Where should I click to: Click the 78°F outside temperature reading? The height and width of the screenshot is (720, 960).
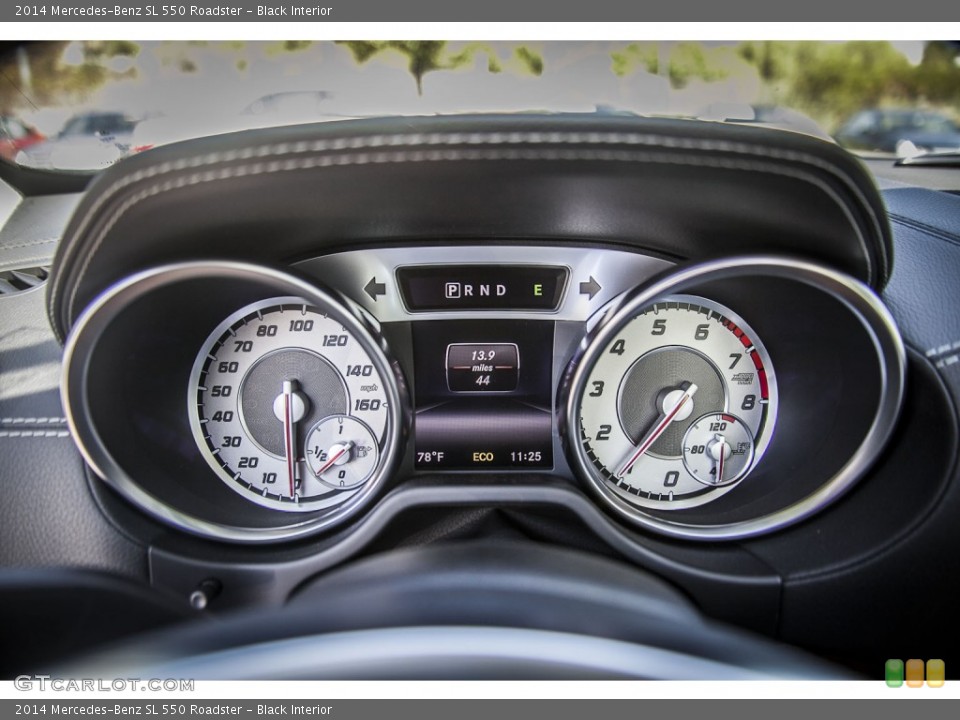430,457
